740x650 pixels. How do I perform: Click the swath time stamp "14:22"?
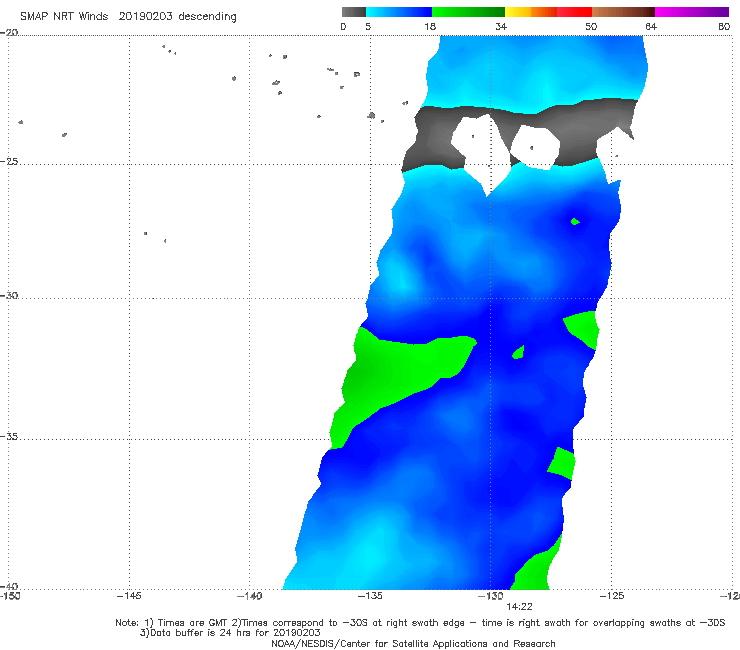pos(520,607)
